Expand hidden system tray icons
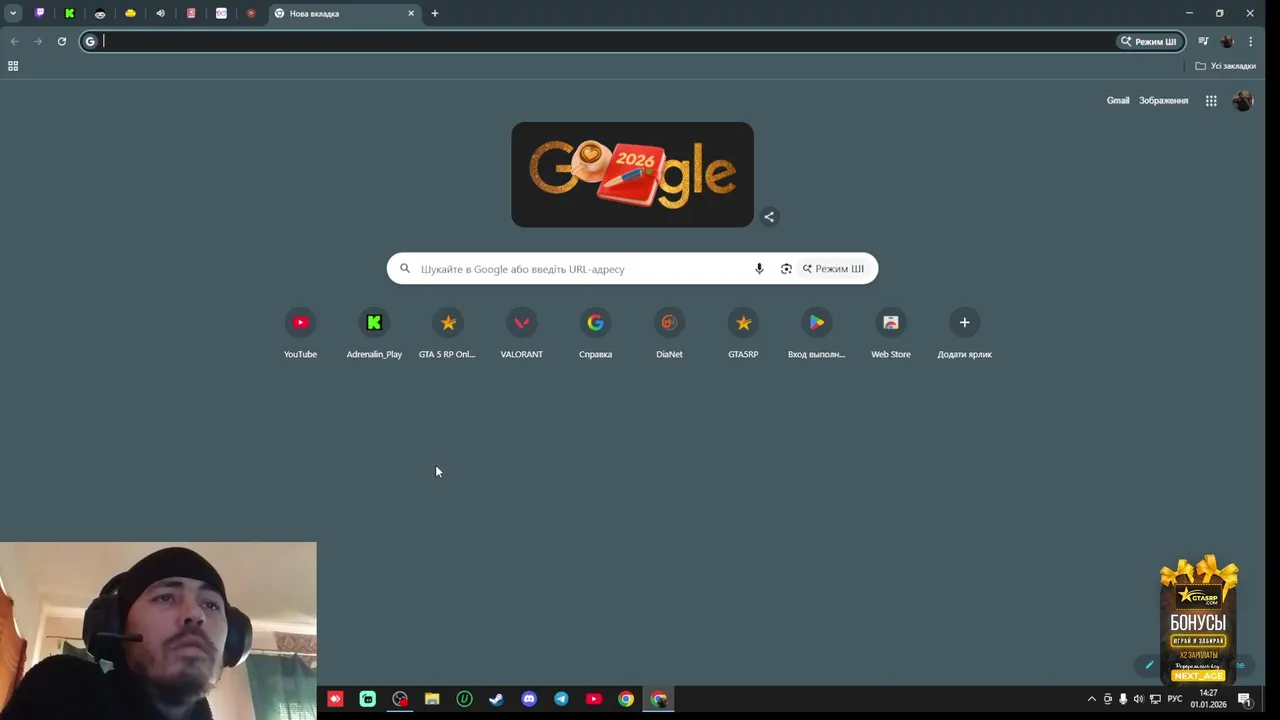This screenshot has height=720, width=1280. point(1091,699)
